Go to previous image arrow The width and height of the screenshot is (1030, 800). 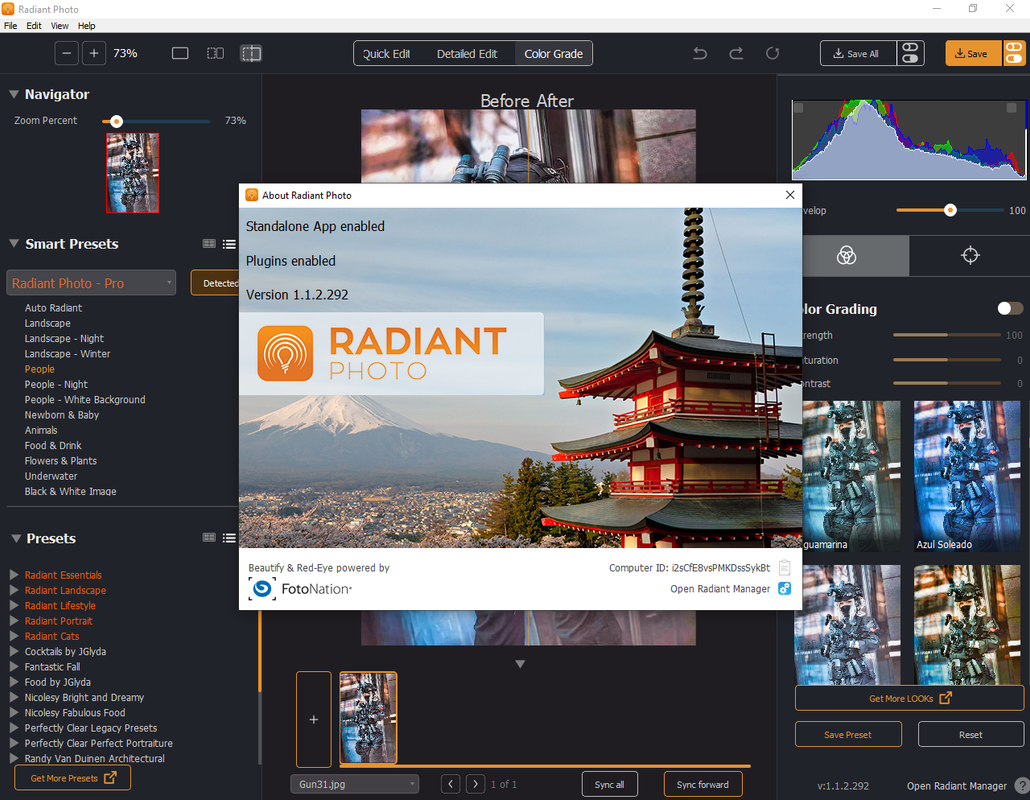pyautogui.click(x=451, y=784)
